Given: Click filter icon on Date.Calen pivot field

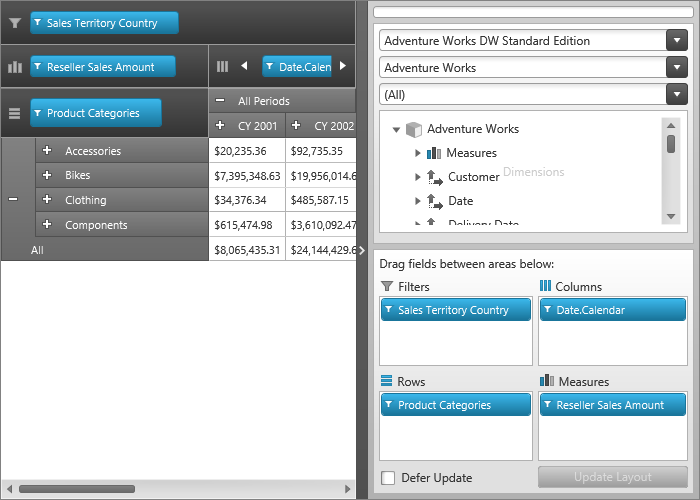Looking at the screenshot, I should coord(270,67).
